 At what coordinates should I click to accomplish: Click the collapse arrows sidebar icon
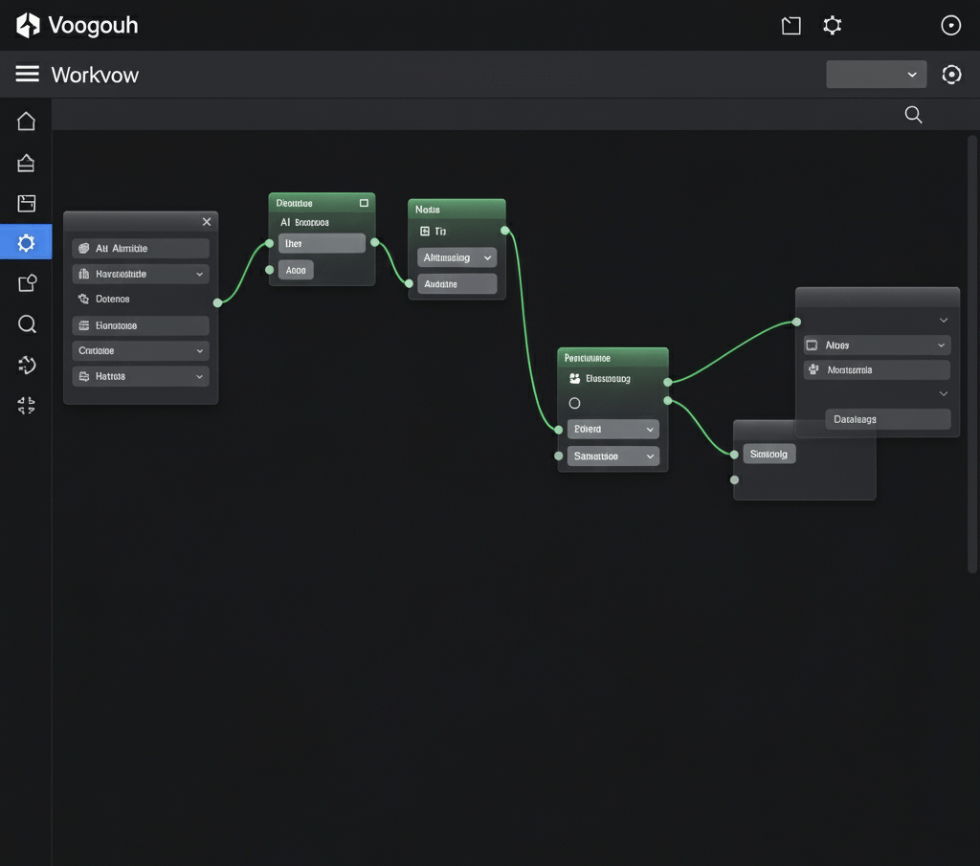26,406
